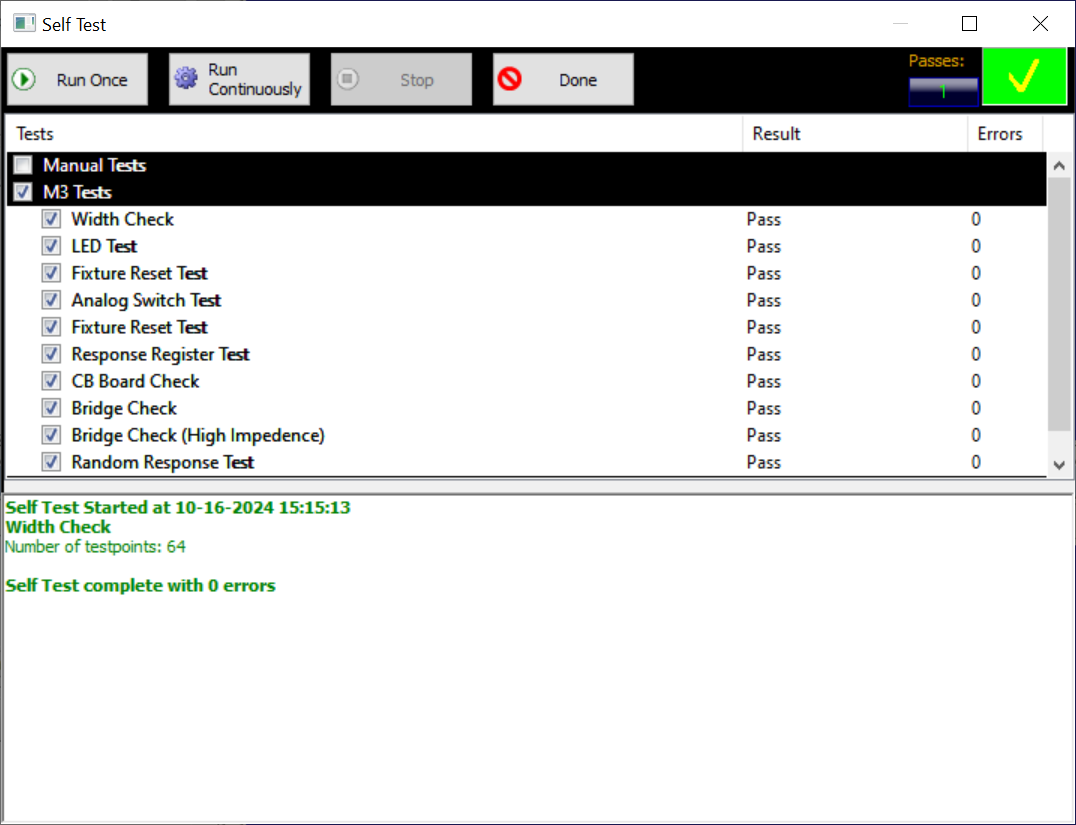Click the error count for Random Response Test
1076x825 pixels.
tap(976, 462)
